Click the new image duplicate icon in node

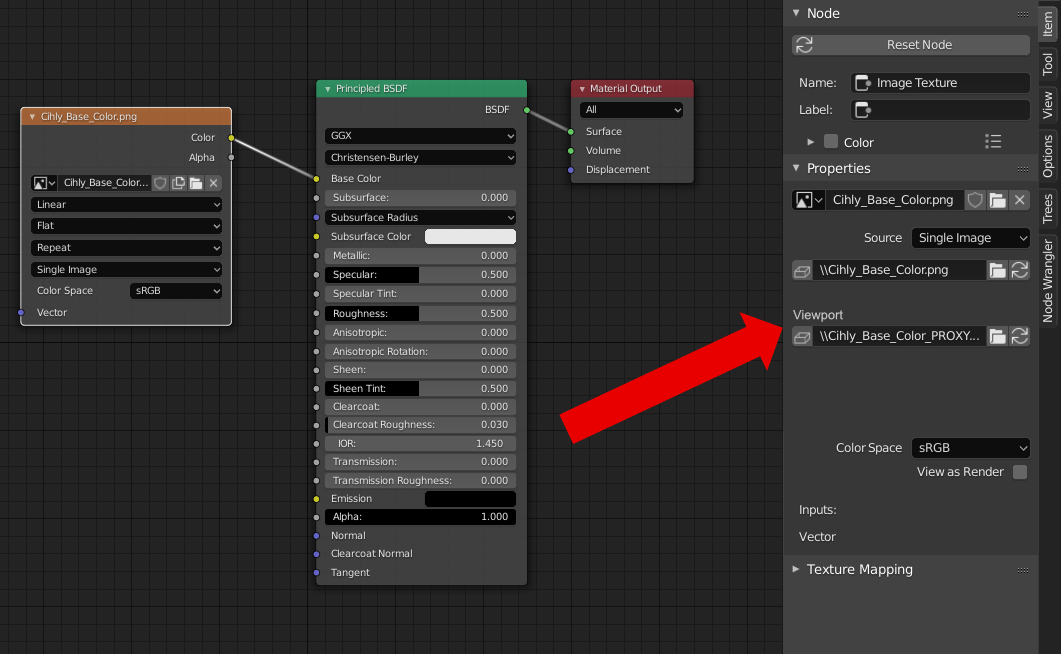tap(179, 183)
